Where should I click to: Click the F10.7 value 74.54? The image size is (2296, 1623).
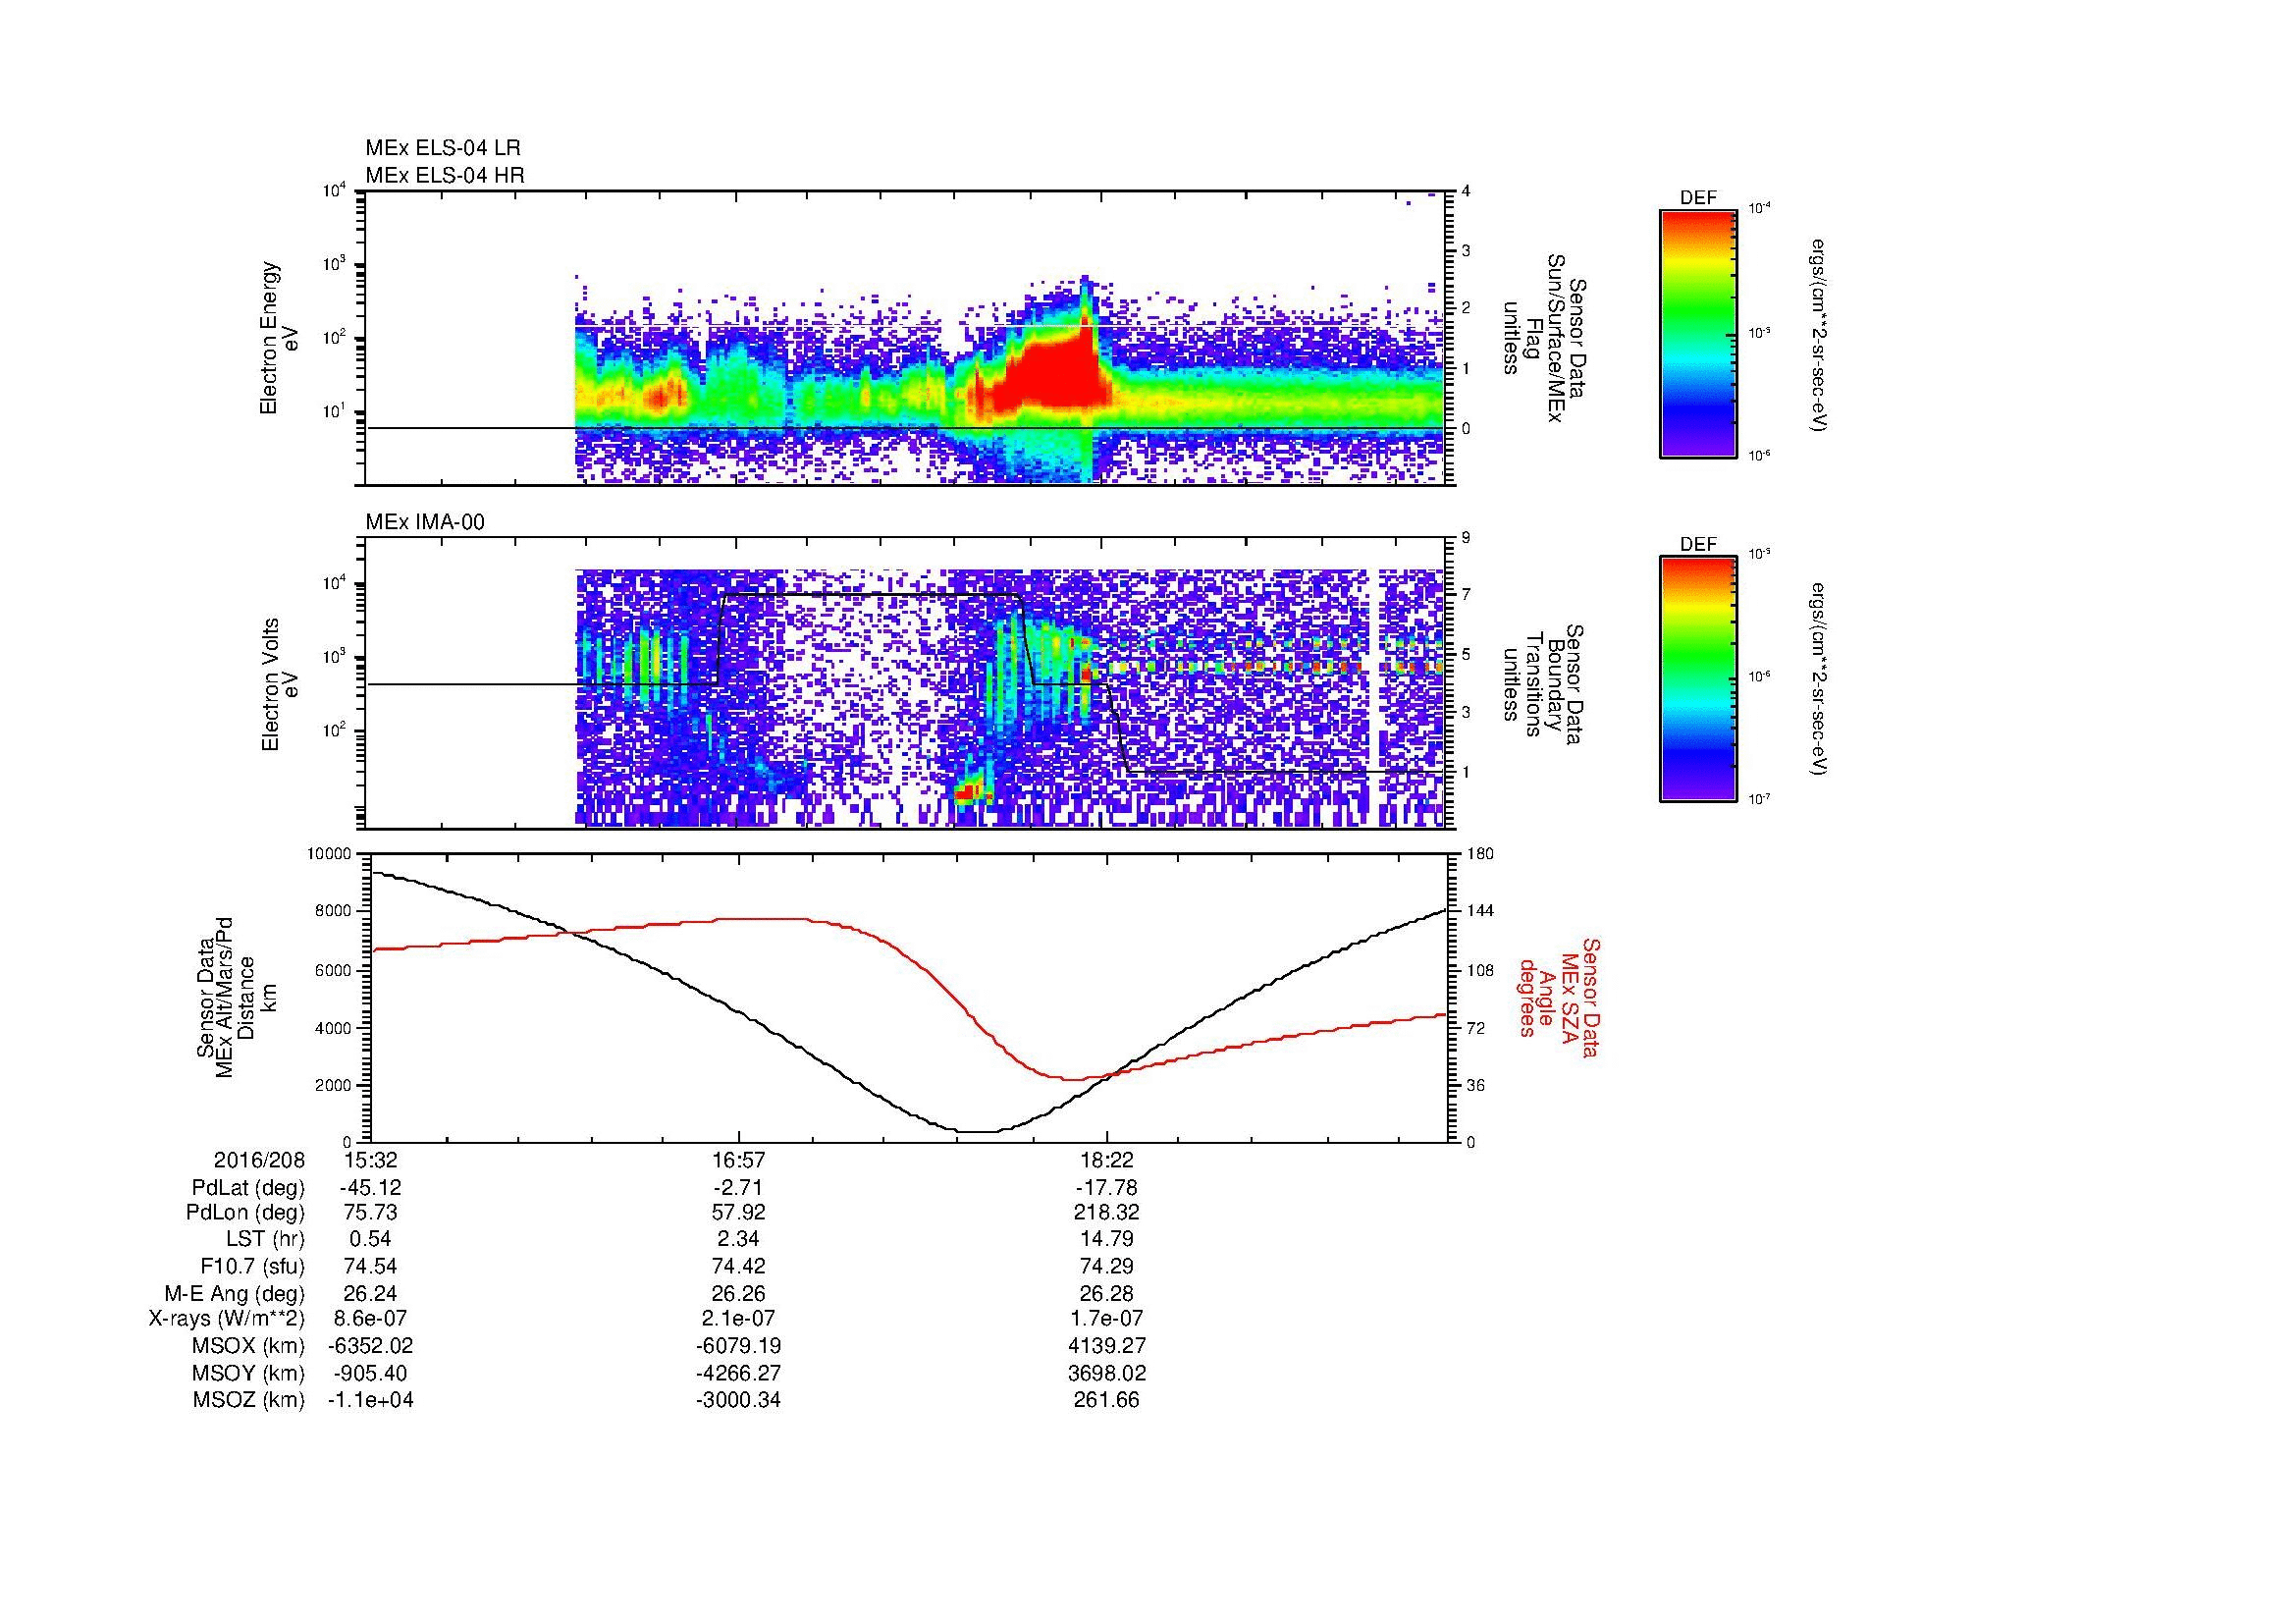pos(370,1266)
